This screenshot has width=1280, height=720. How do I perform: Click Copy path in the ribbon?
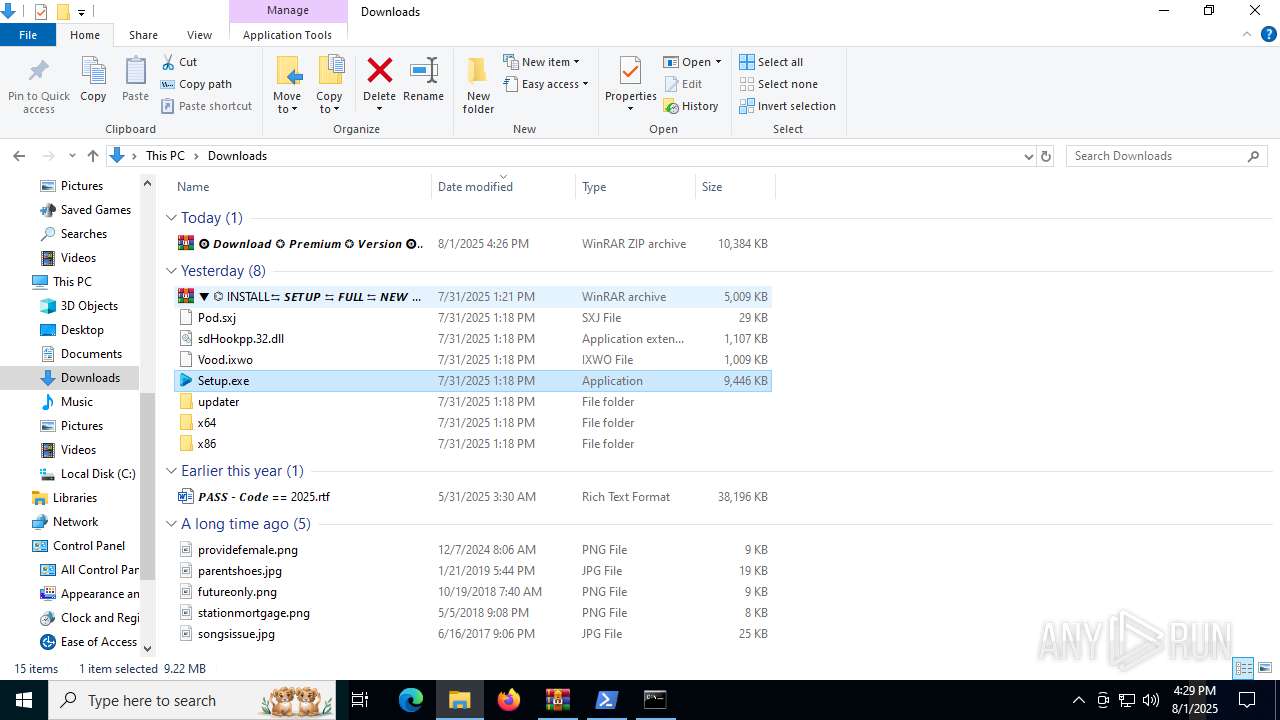[x=196, y=84]
